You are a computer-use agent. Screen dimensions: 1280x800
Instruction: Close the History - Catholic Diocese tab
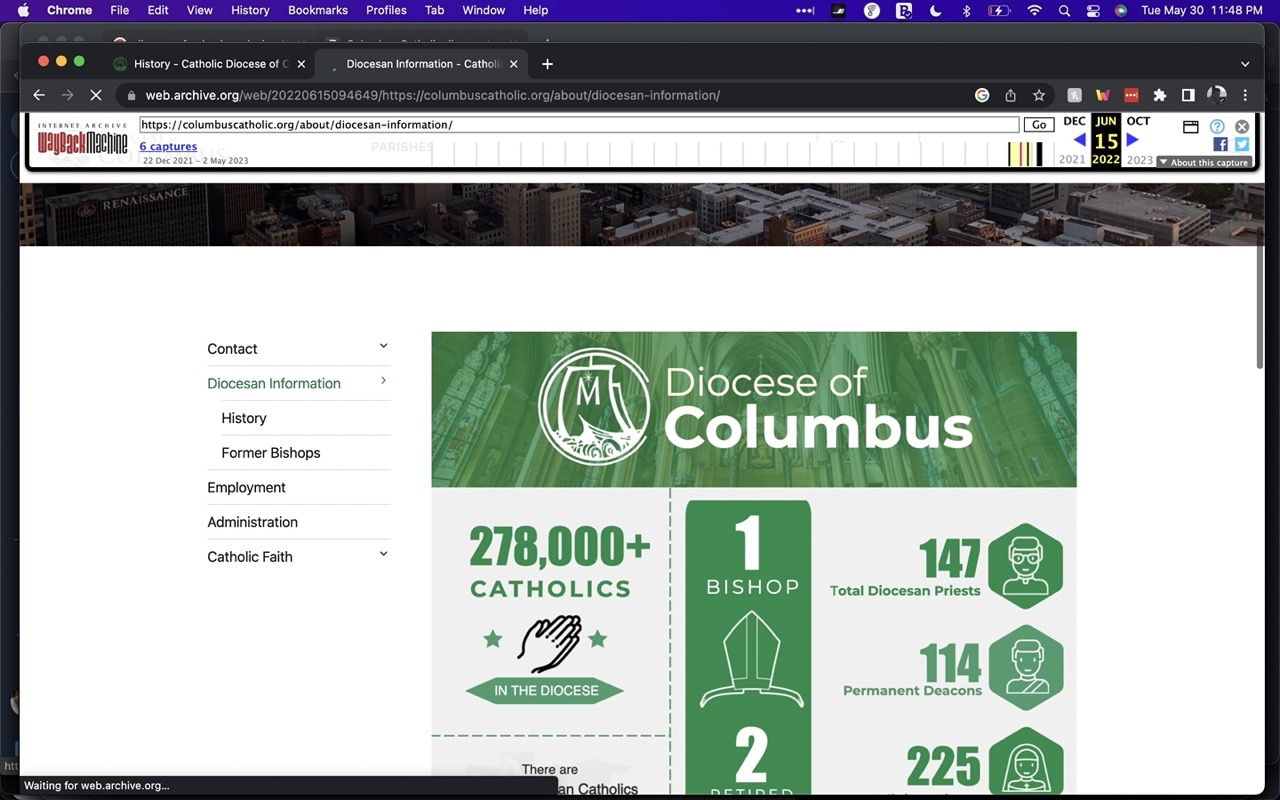[x=301, y=64]
